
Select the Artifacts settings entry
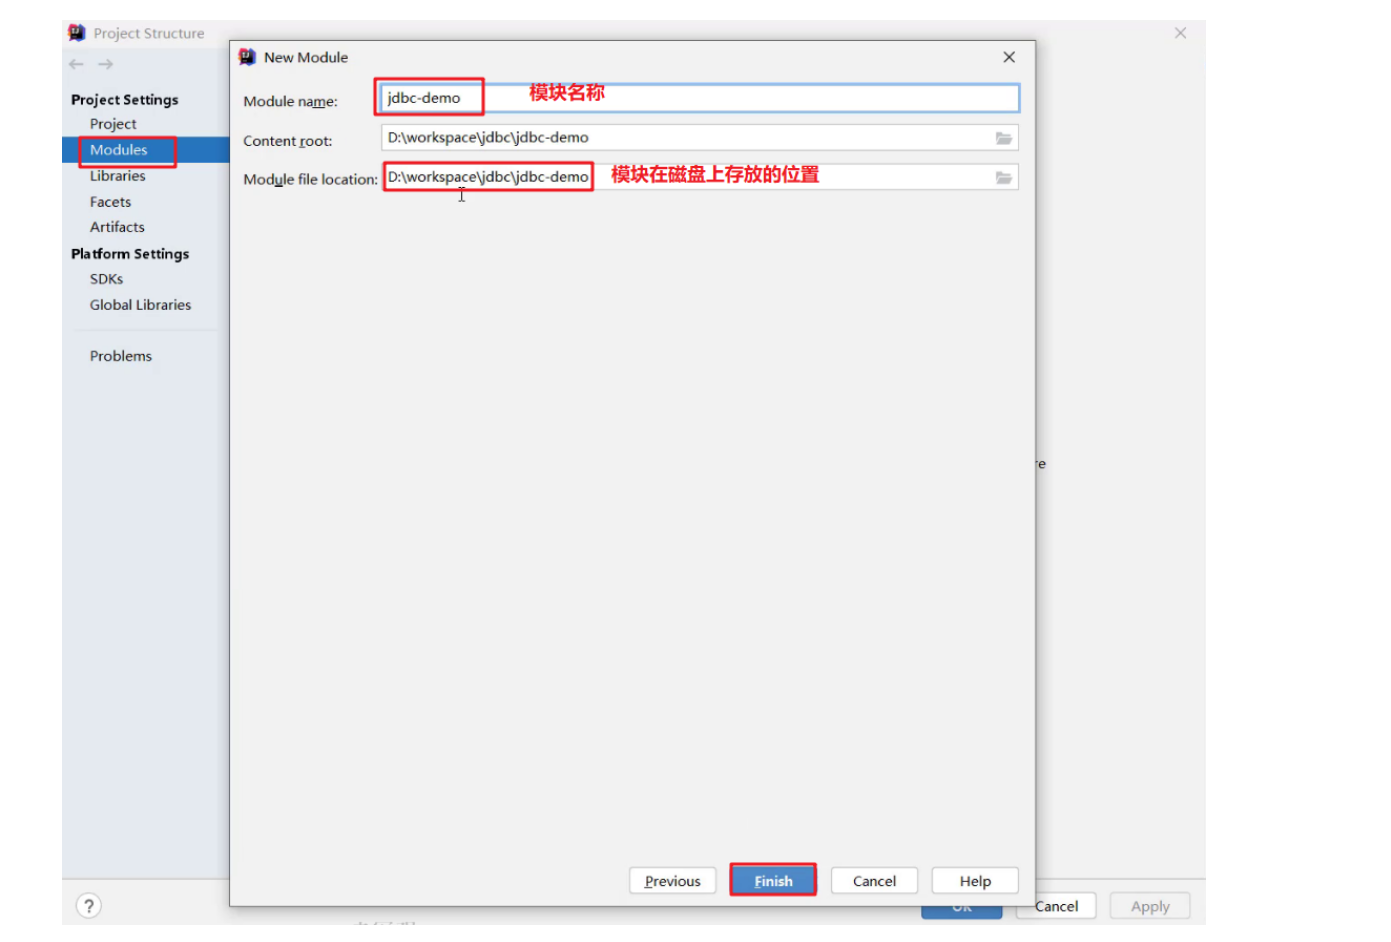(x=117, y=227)
